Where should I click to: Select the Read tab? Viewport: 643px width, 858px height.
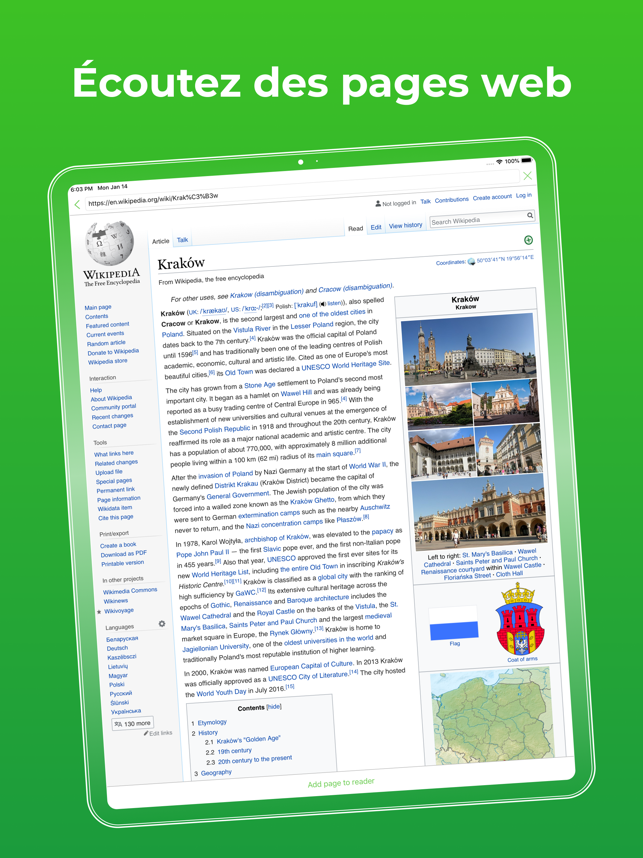coord(356,228)
